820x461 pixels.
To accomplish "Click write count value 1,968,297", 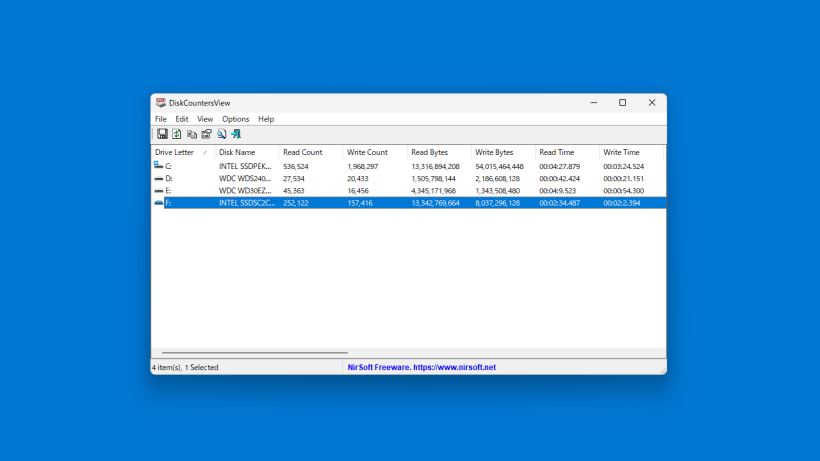I will [362, 166].
